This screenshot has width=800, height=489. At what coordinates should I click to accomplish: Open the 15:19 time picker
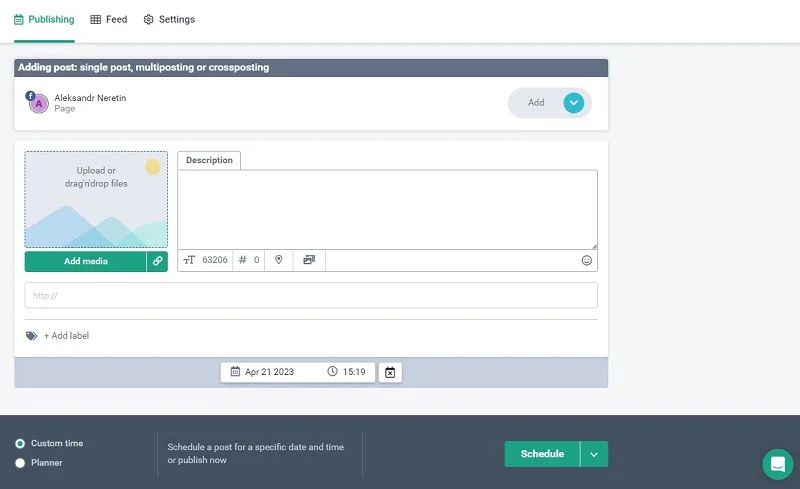(346, 372)
